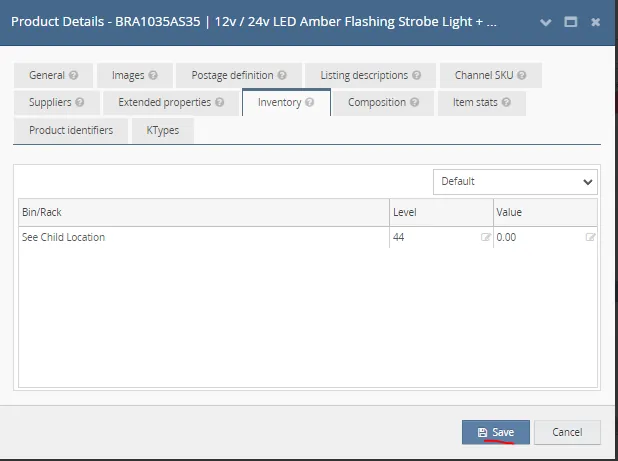Screen dimensions: 618x461
Task: Switch to the KTypes tab
Action: click(163, 130)
